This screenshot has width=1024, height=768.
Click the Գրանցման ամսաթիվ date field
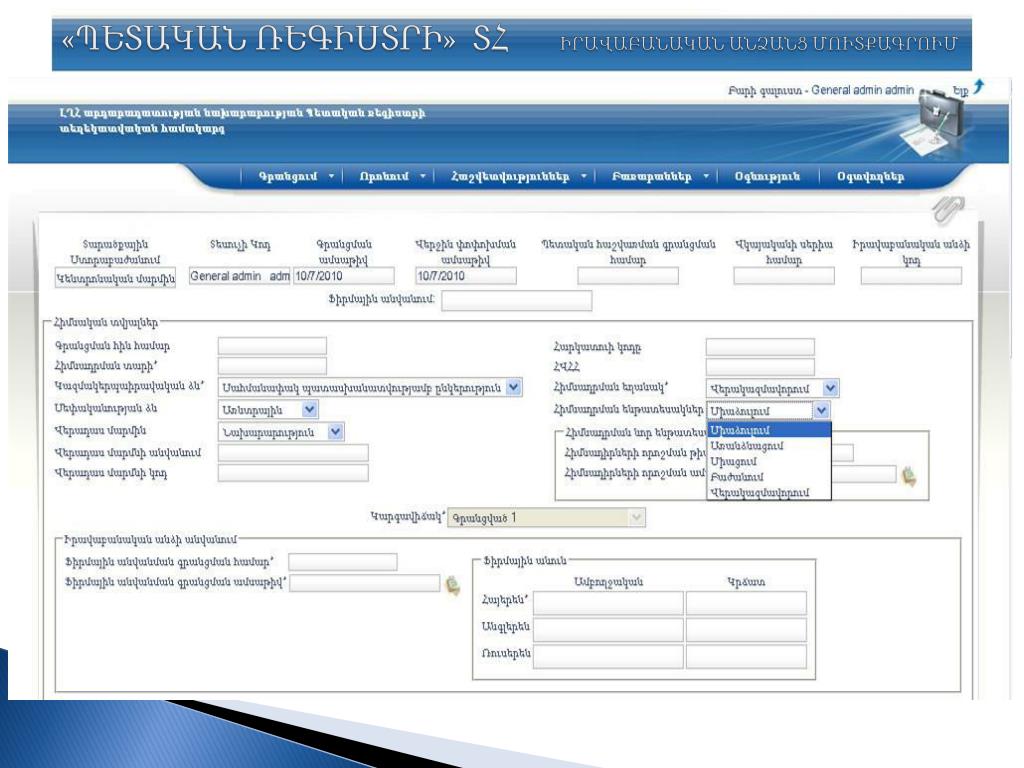344,276
